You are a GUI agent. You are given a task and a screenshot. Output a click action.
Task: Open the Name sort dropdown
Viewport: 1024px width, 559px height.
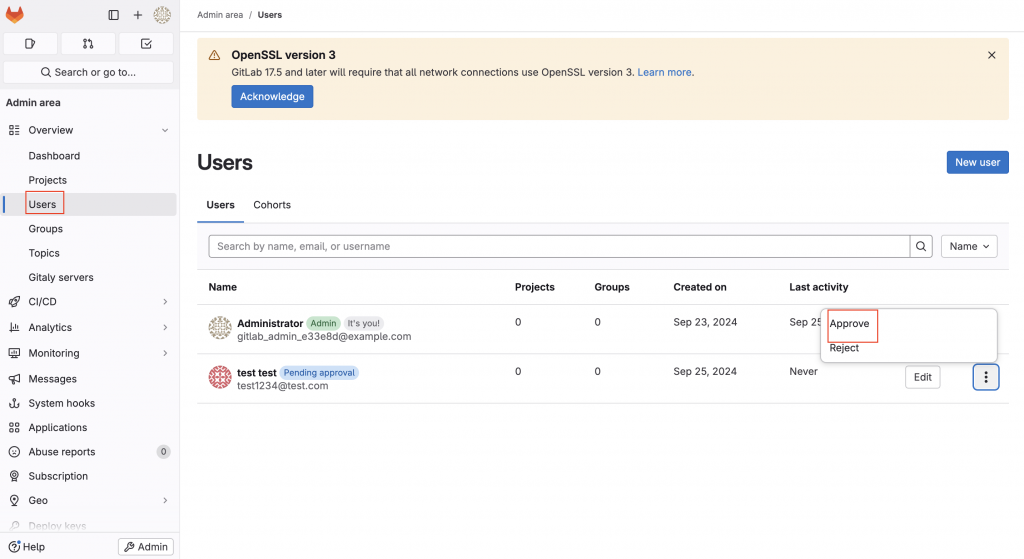[x=969, y=246]
